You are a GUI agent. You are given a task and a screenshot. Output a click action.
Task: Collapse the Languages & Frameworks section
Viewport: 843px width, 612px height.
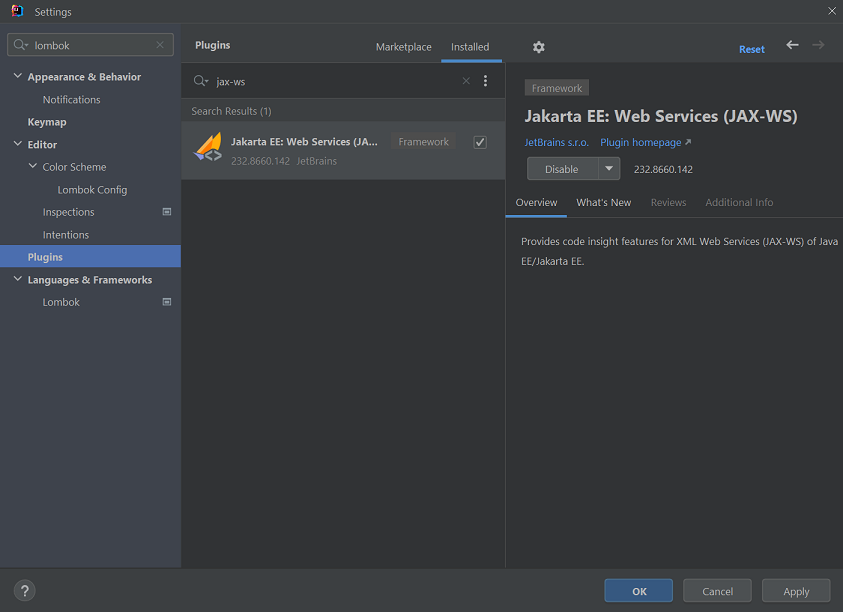click(18, 279)
